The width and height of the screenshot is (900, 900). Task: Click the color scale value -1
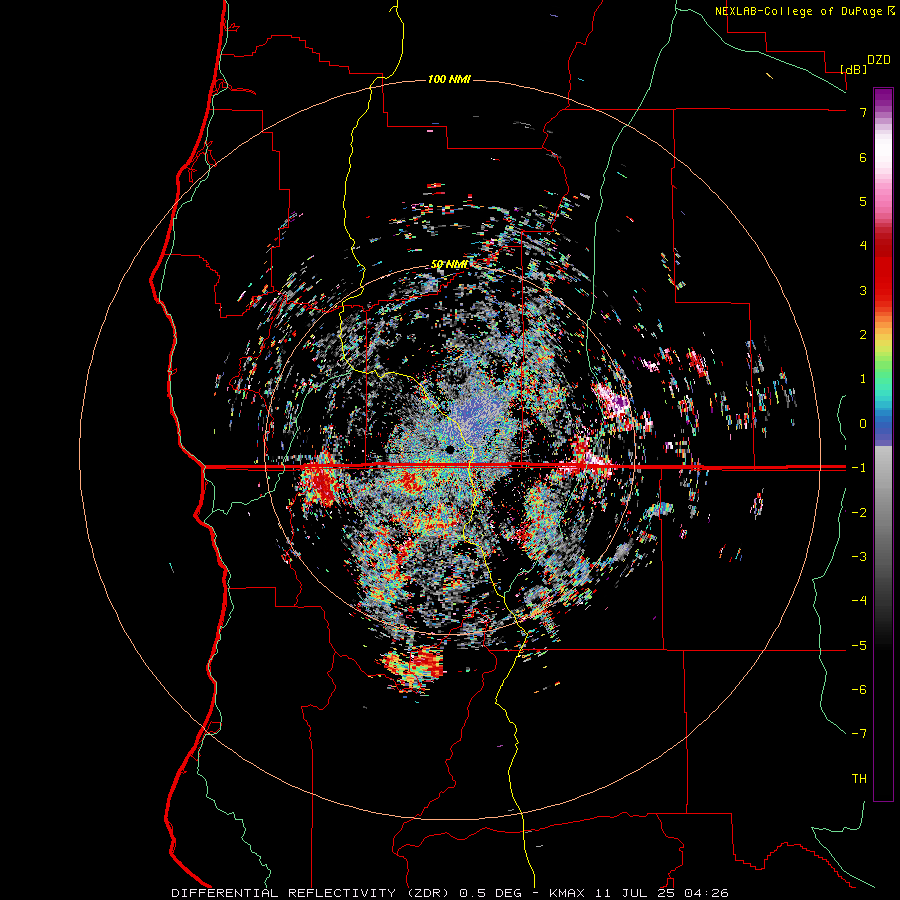(859, 468)
